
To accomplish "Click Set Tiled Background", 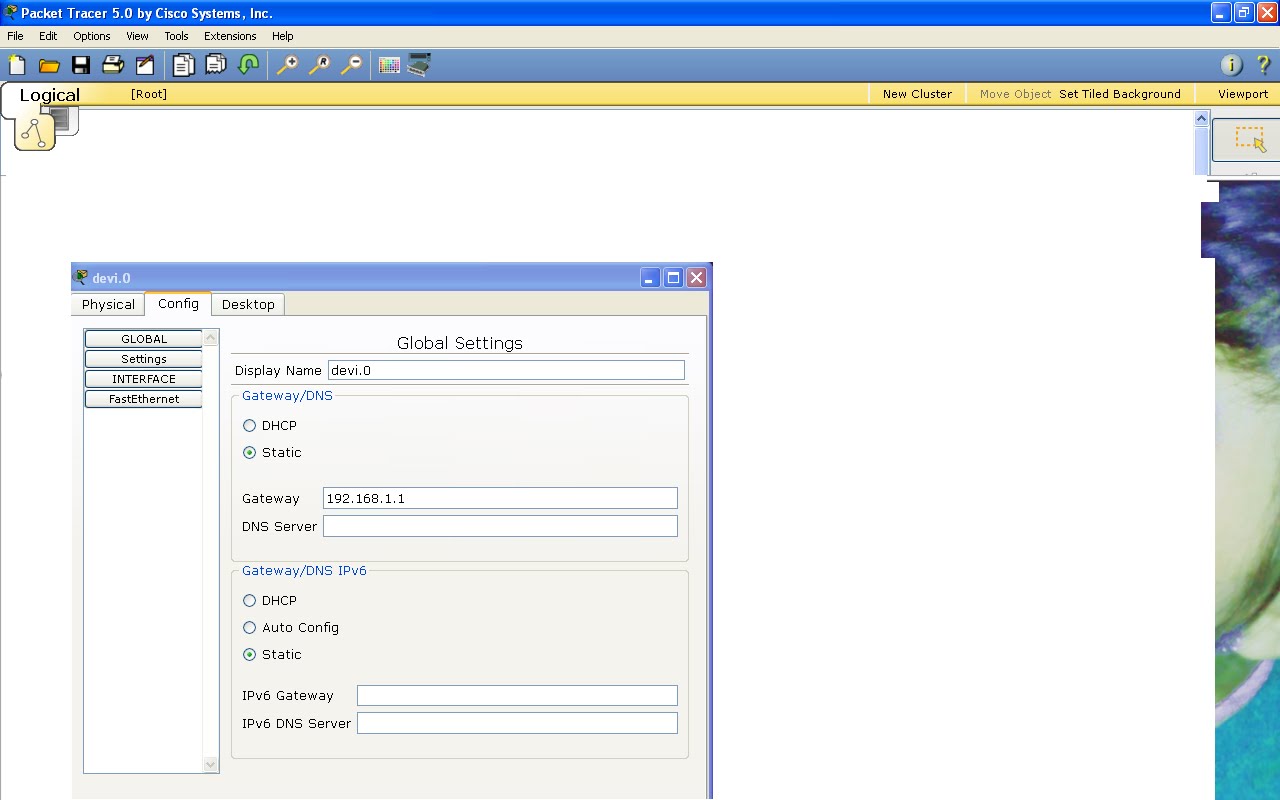I will 1120,94.
